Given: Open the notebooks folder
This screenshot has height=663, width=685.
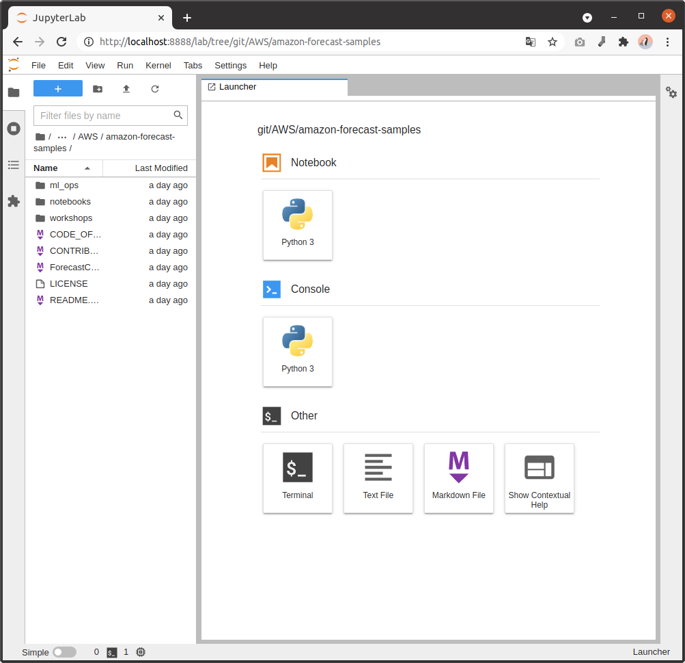Looking at the screenshot, I should coord(111,202).
